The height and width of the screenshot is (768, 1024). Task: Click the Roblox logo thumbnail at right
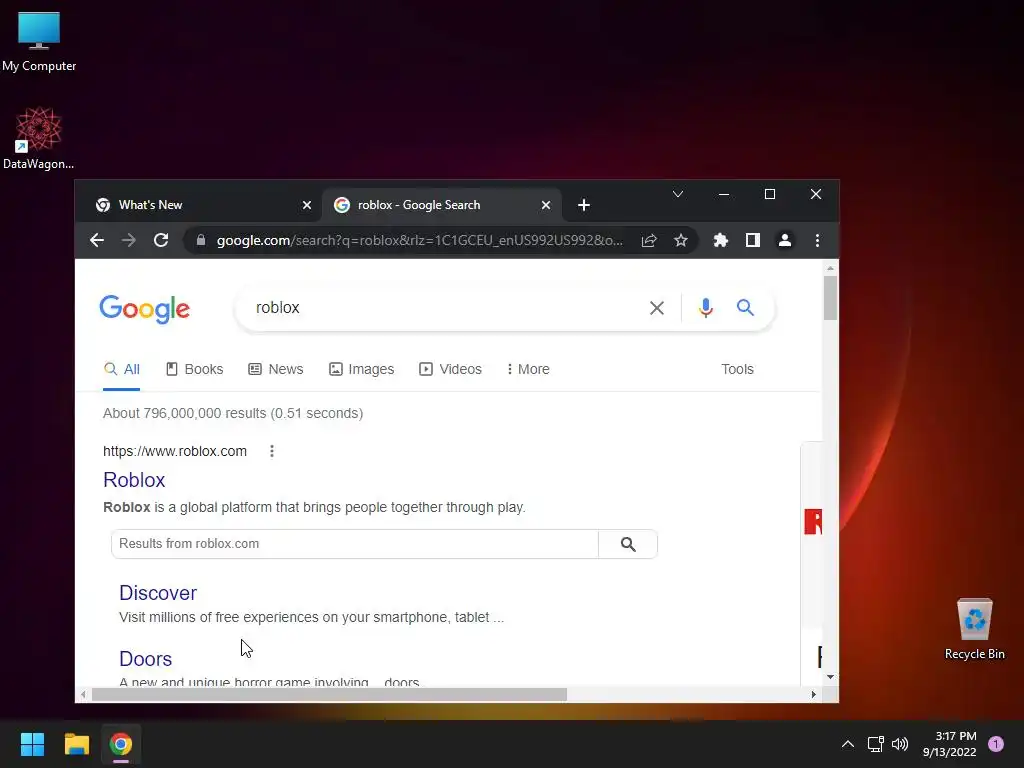[813, 522]
